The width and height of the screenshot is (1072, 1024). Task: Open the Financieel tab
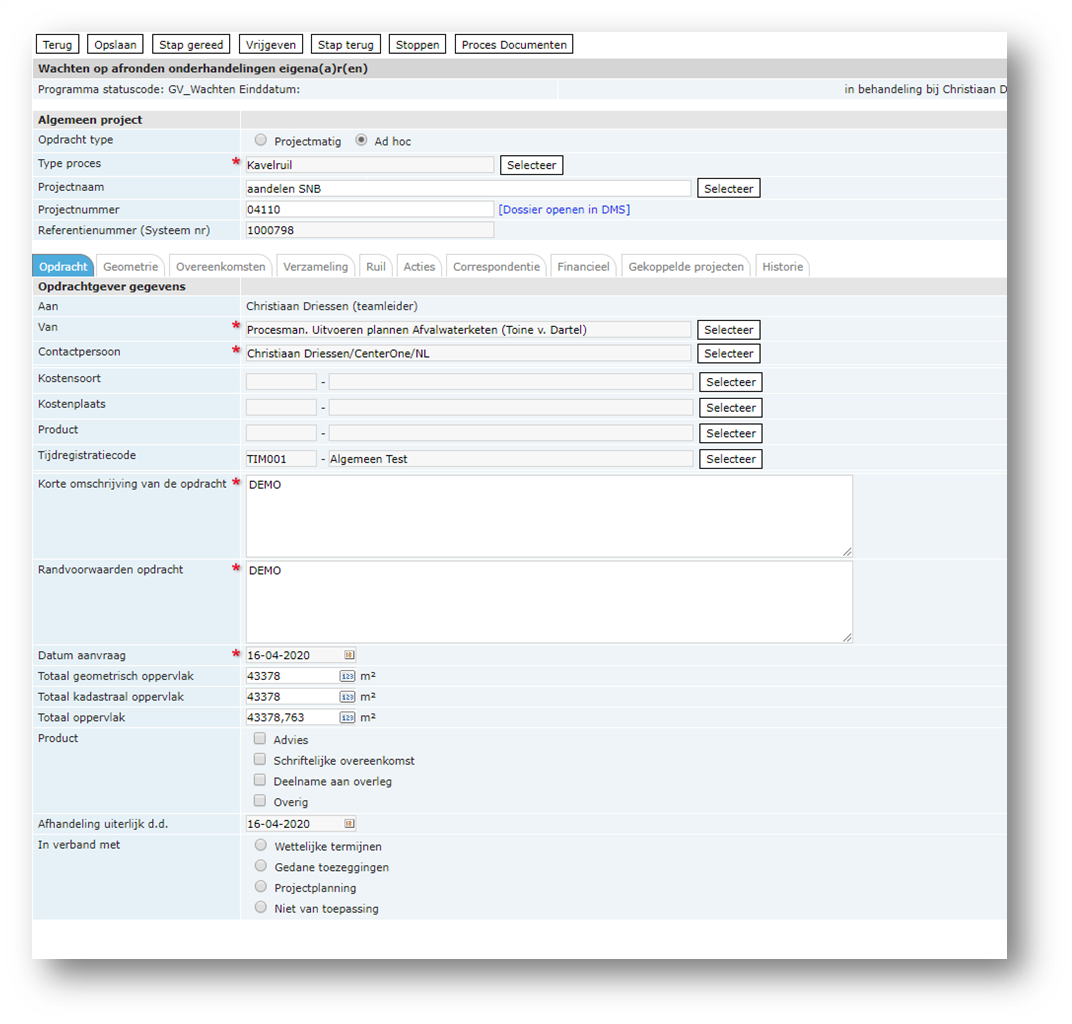(x=583, y=267)
